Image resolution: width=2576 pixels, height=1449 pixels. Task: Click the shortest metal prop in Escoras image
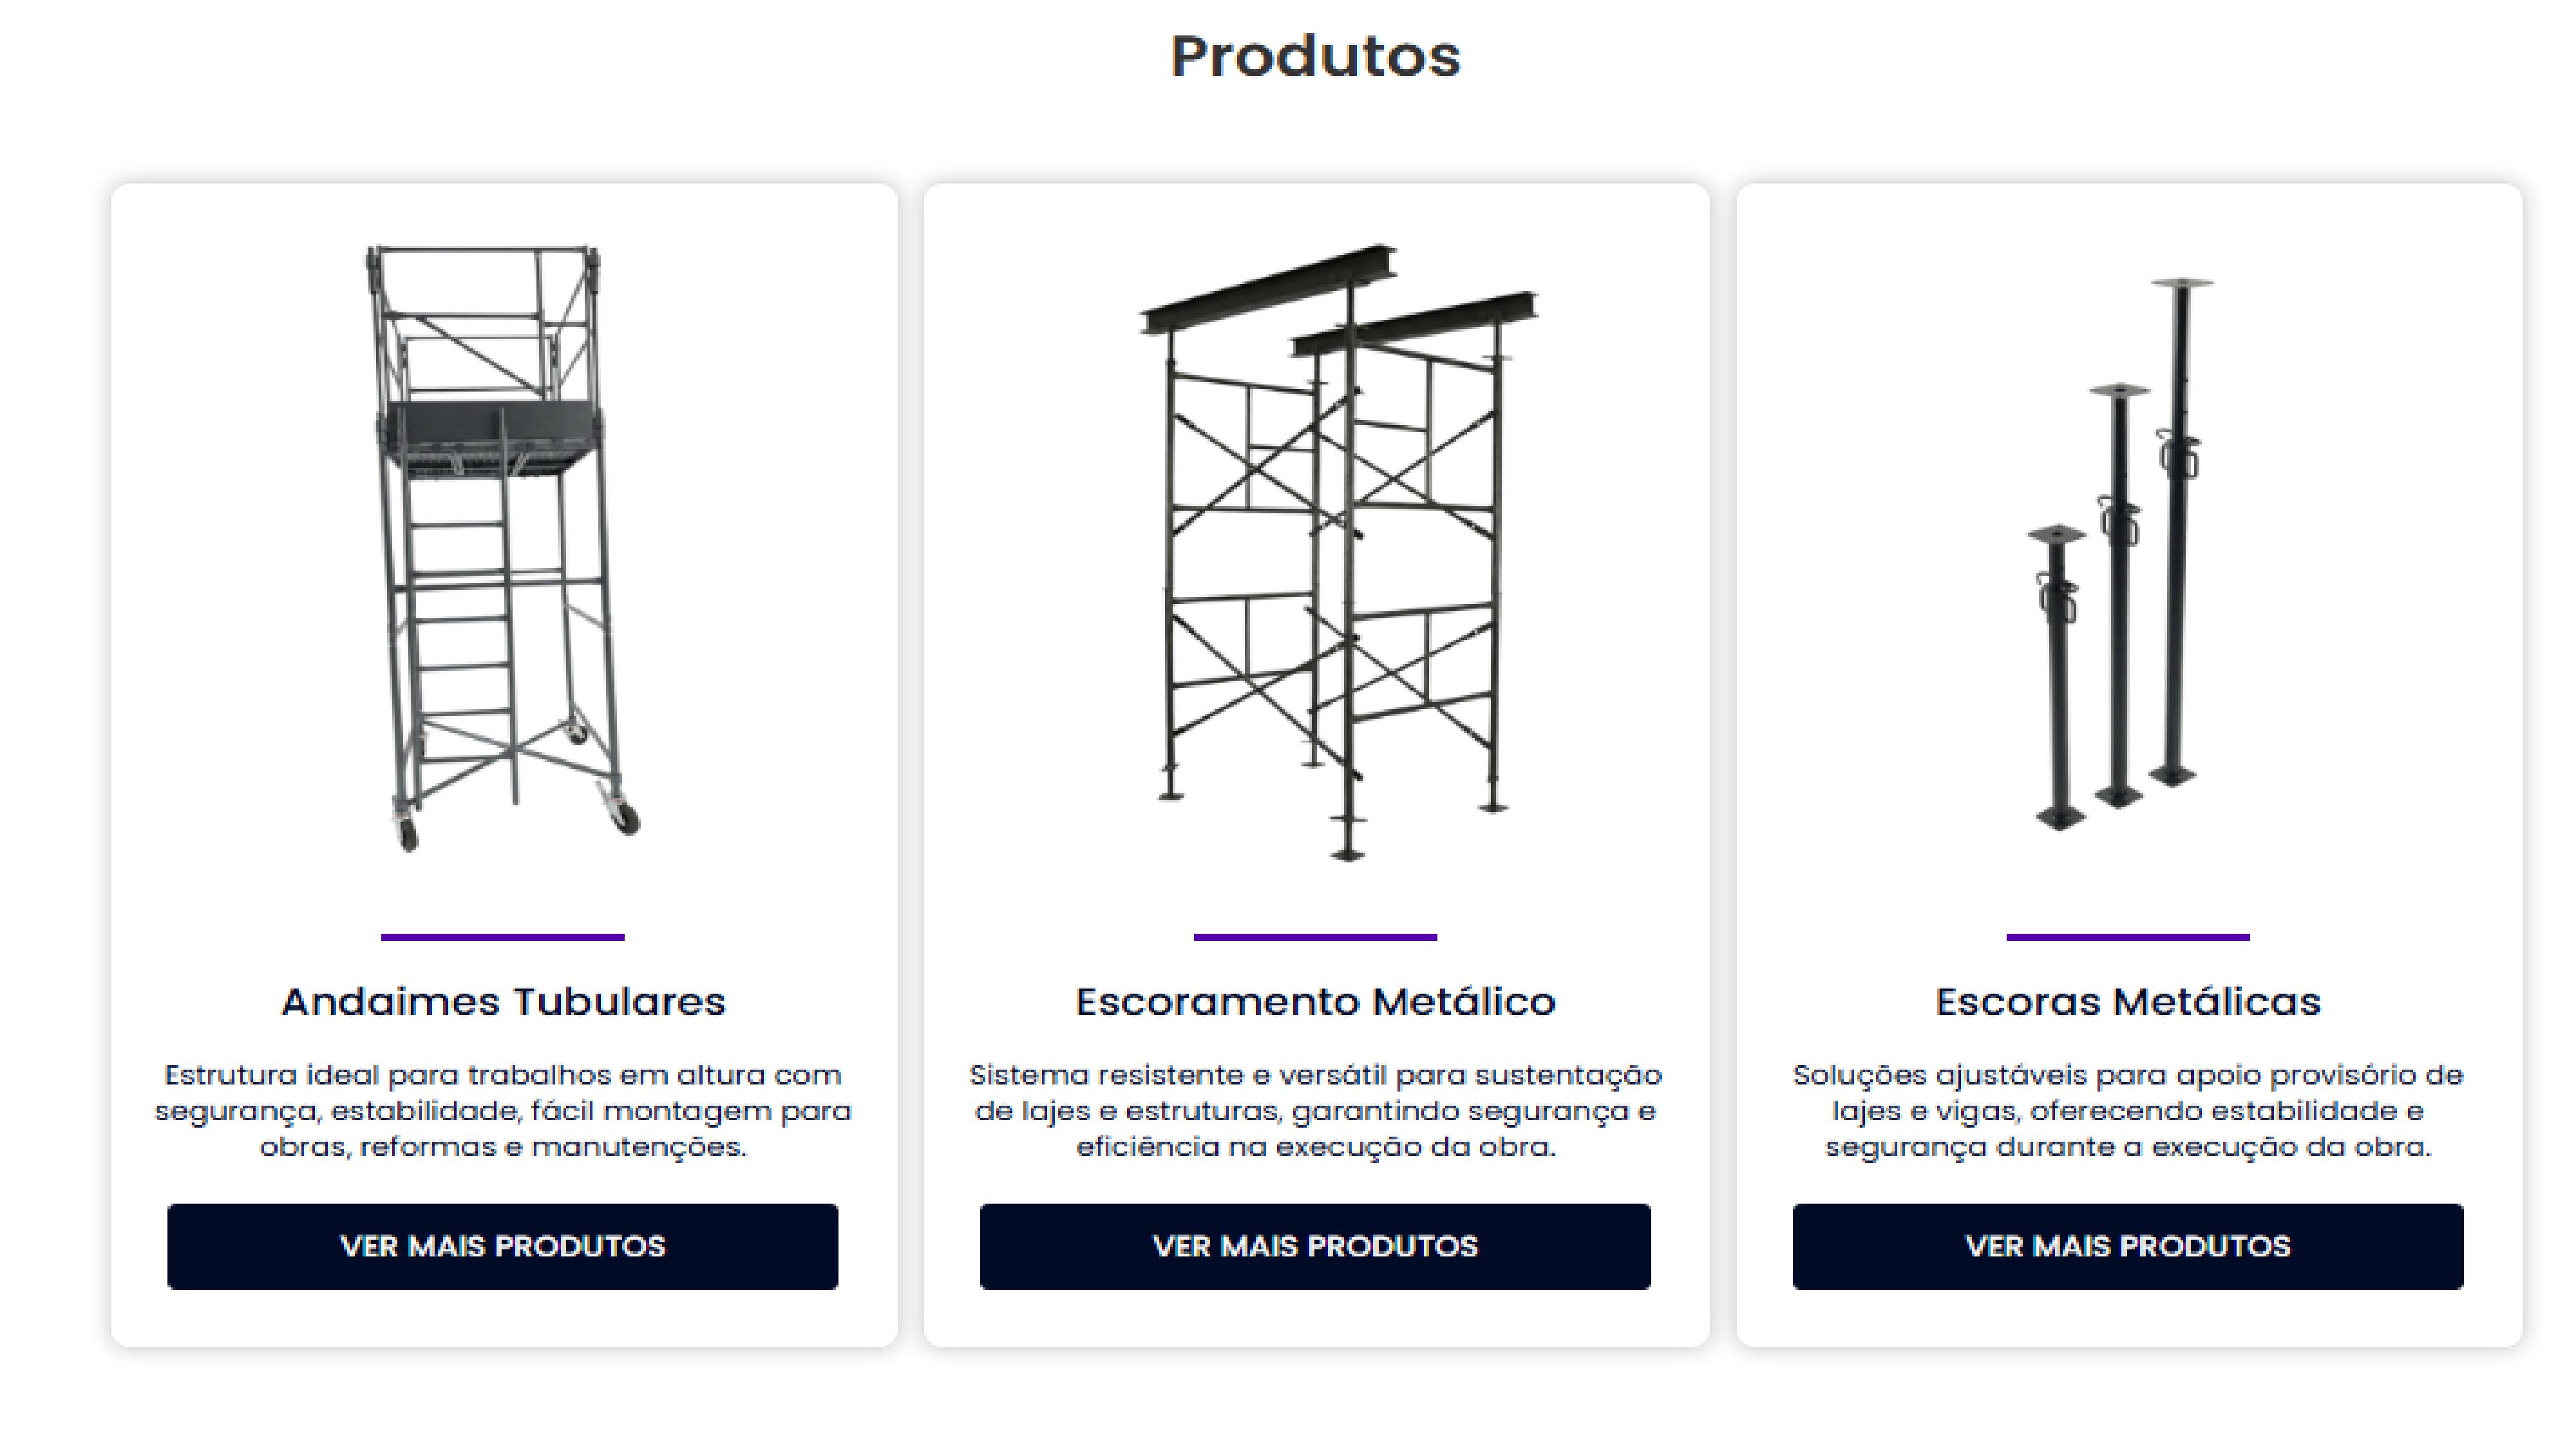2058,680
